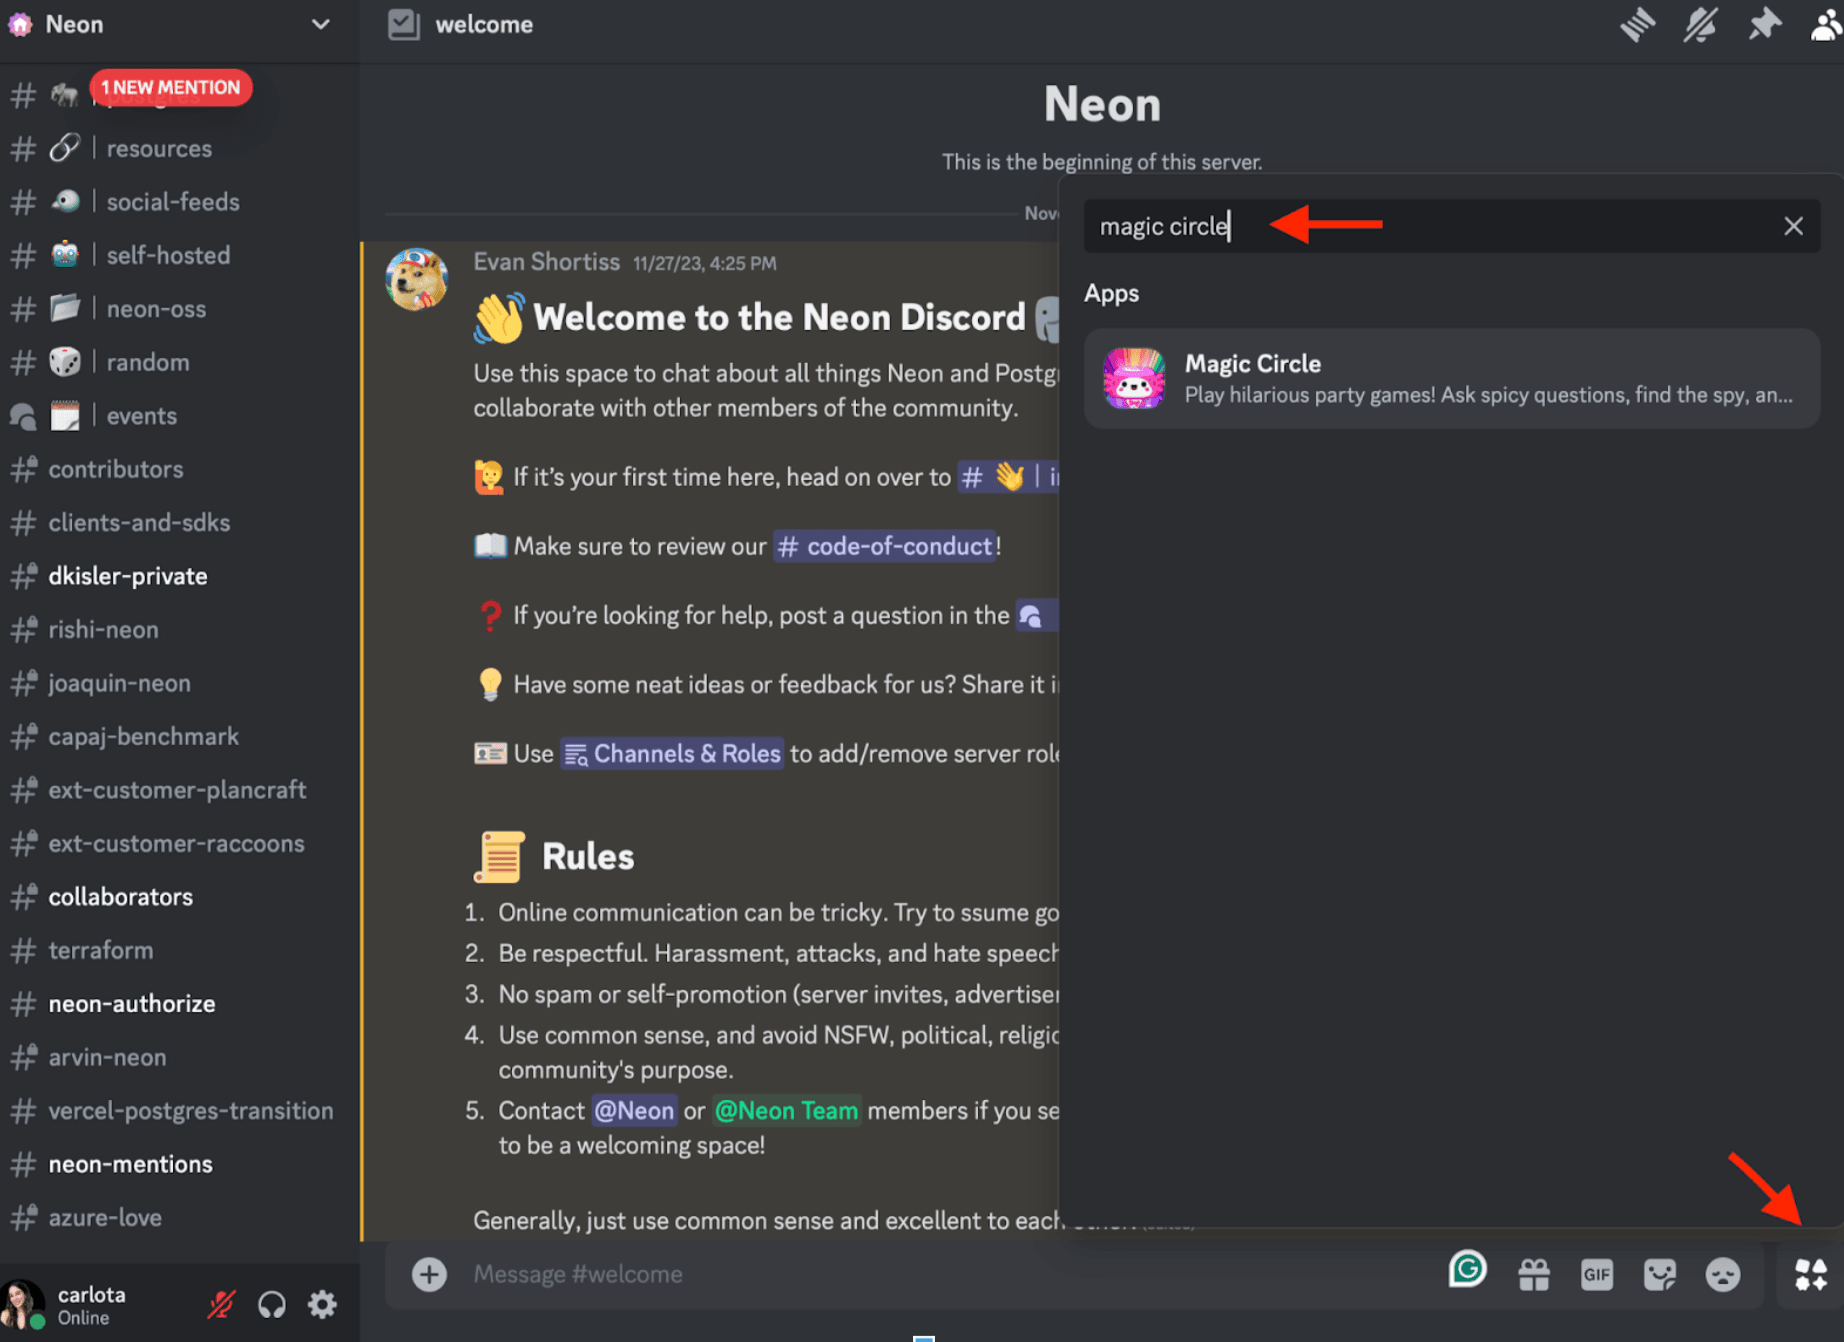The height and width of the screenshot is (1342, 1844).
Task: Clear the magic circle search text
Action: [x=1793, y=226]
